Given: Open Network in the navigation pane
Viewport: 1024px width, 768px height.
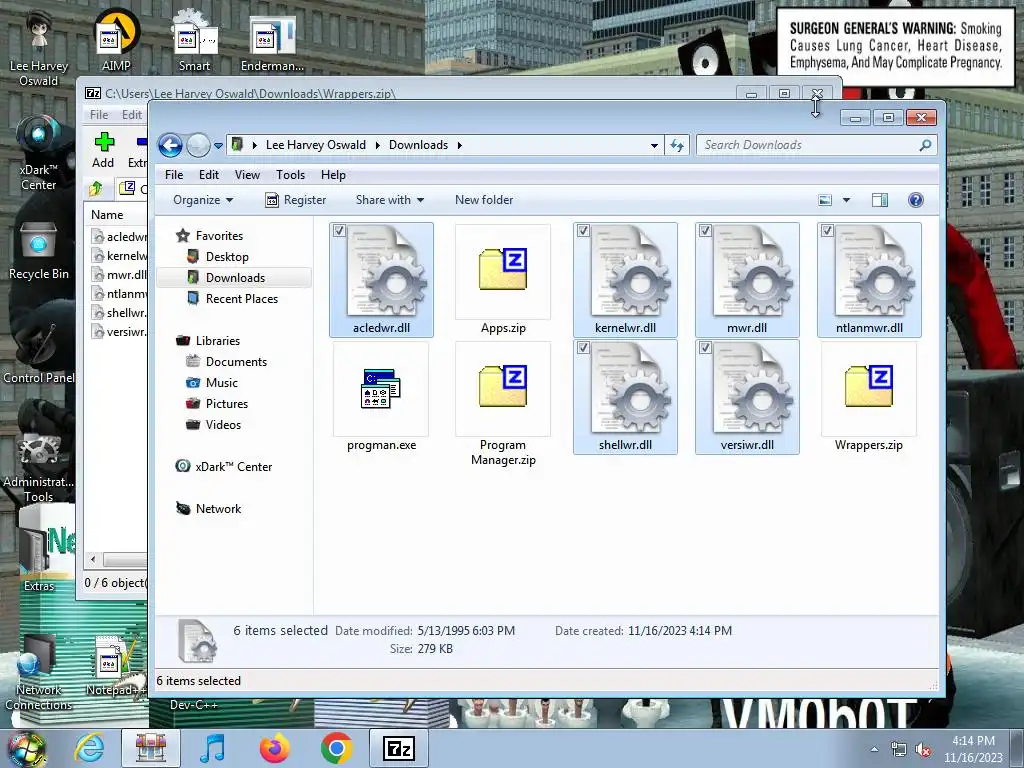Looking at the screenshot, I should pyautogui.click(x=218, y=509).
